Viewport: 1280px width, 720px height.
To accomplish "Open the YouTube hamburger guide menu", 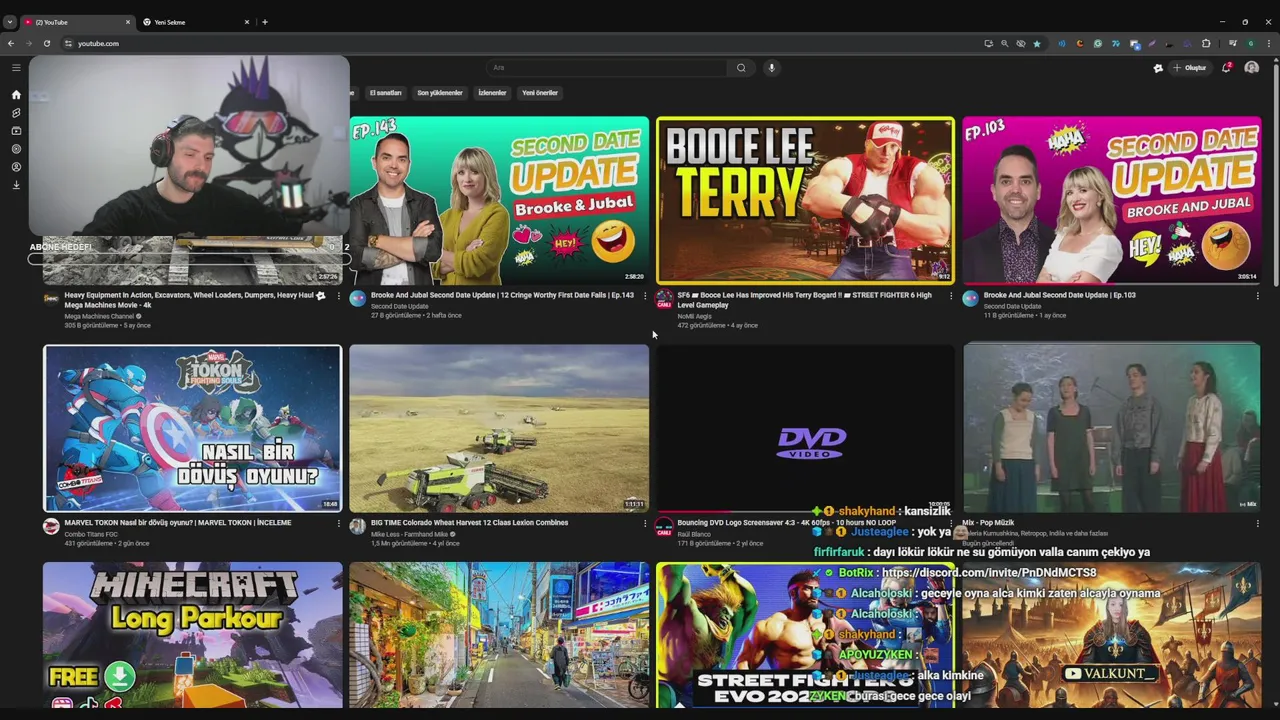I will (x=16, y=68).
